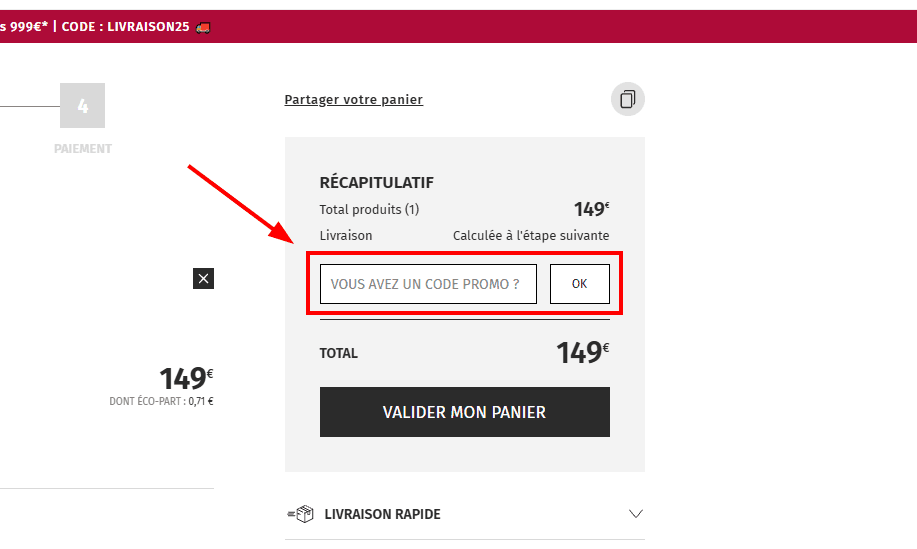This screenshot has width=917, height=549.
Task: Click the item price 149€ beside the eco-part
Action: click(x=186, y=379)
